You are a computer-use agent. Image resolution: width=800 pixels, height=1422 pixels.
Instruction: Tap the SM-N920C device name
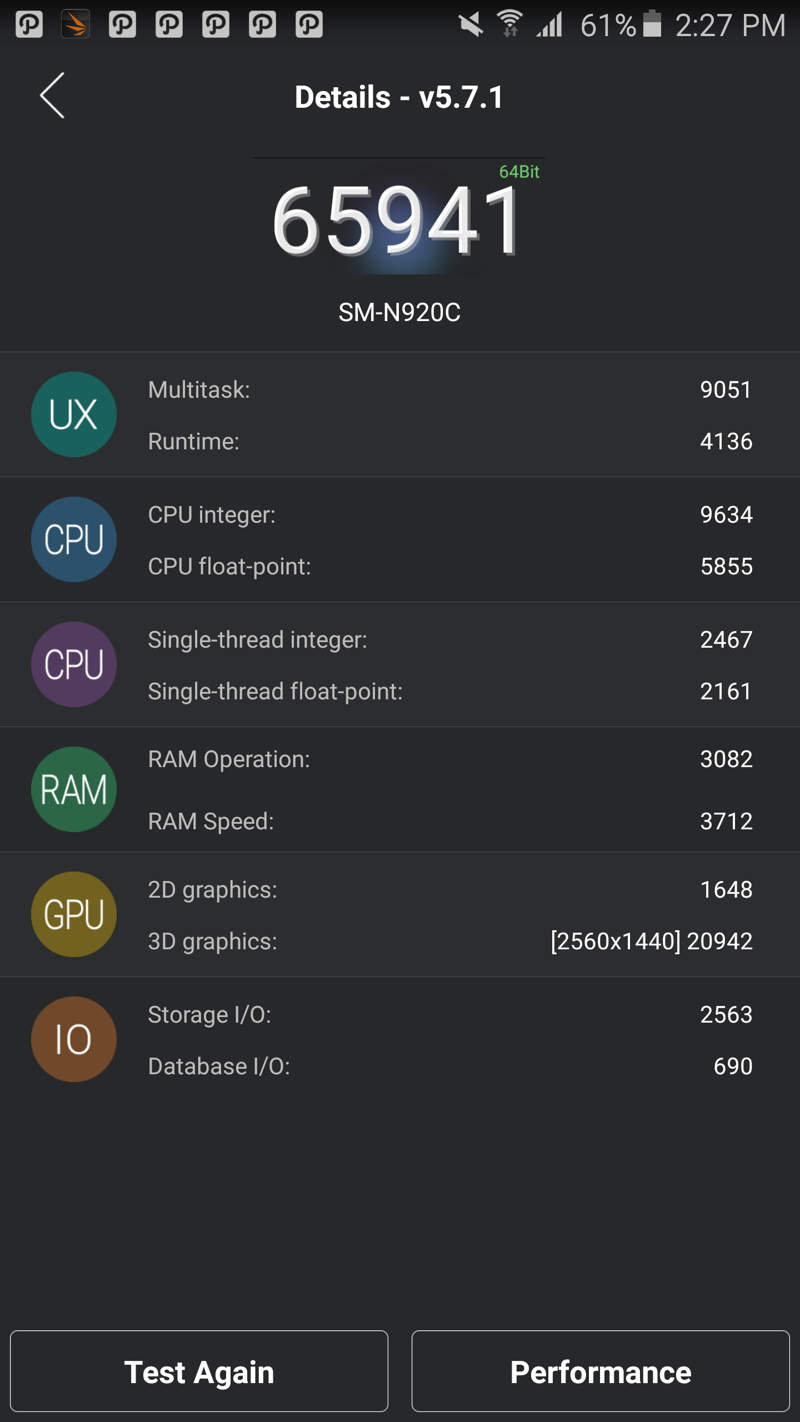[x=399, y=312]
